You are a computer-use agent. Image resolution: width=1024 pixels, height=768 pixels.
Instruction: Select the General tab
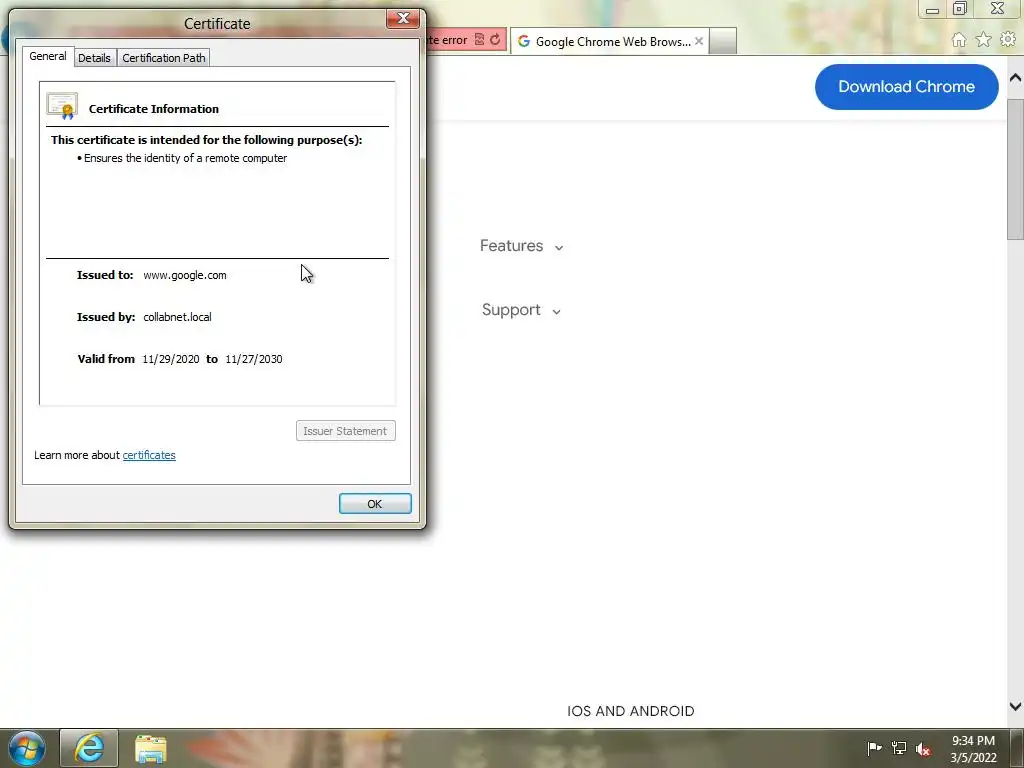[x=48, y=56]
